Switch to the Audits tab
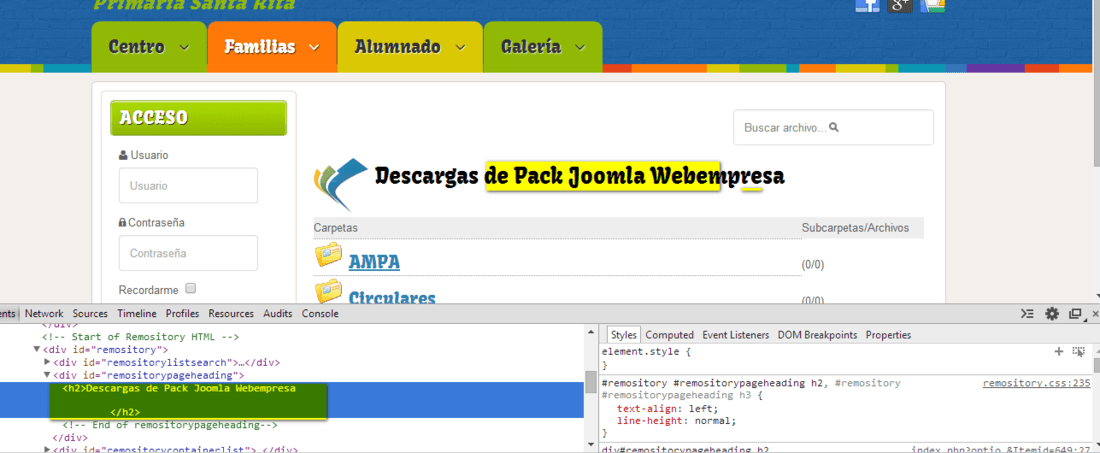 (x=278, y=313)
